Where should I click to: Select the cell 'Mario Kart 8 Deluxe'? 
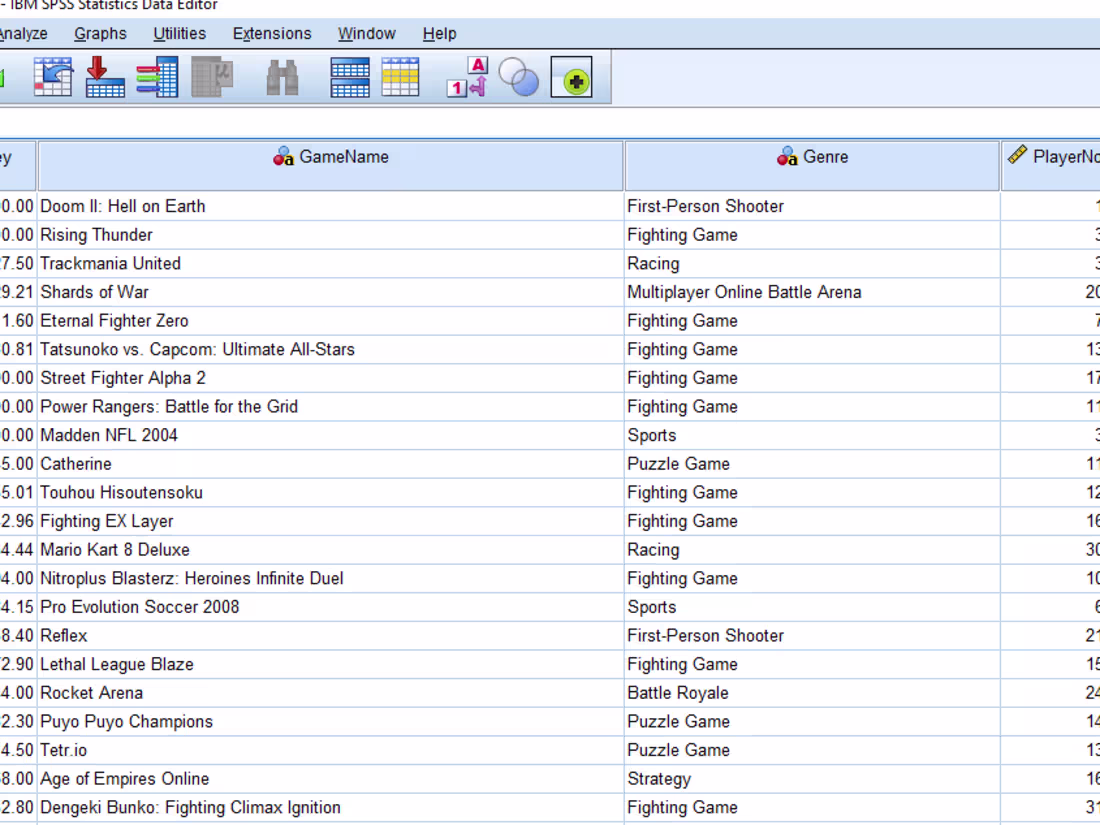[330, 550]
